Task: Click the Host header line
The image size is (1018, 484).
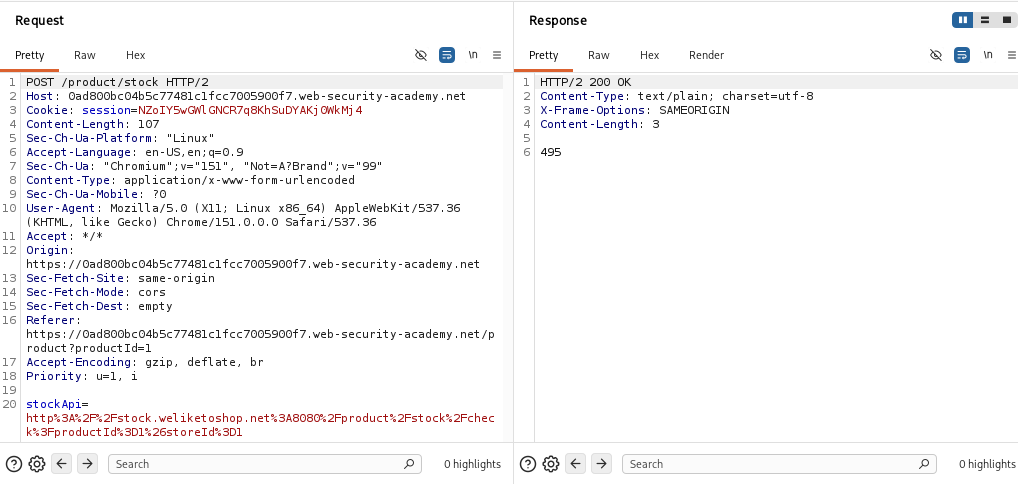Action: (x=246, y=96)
